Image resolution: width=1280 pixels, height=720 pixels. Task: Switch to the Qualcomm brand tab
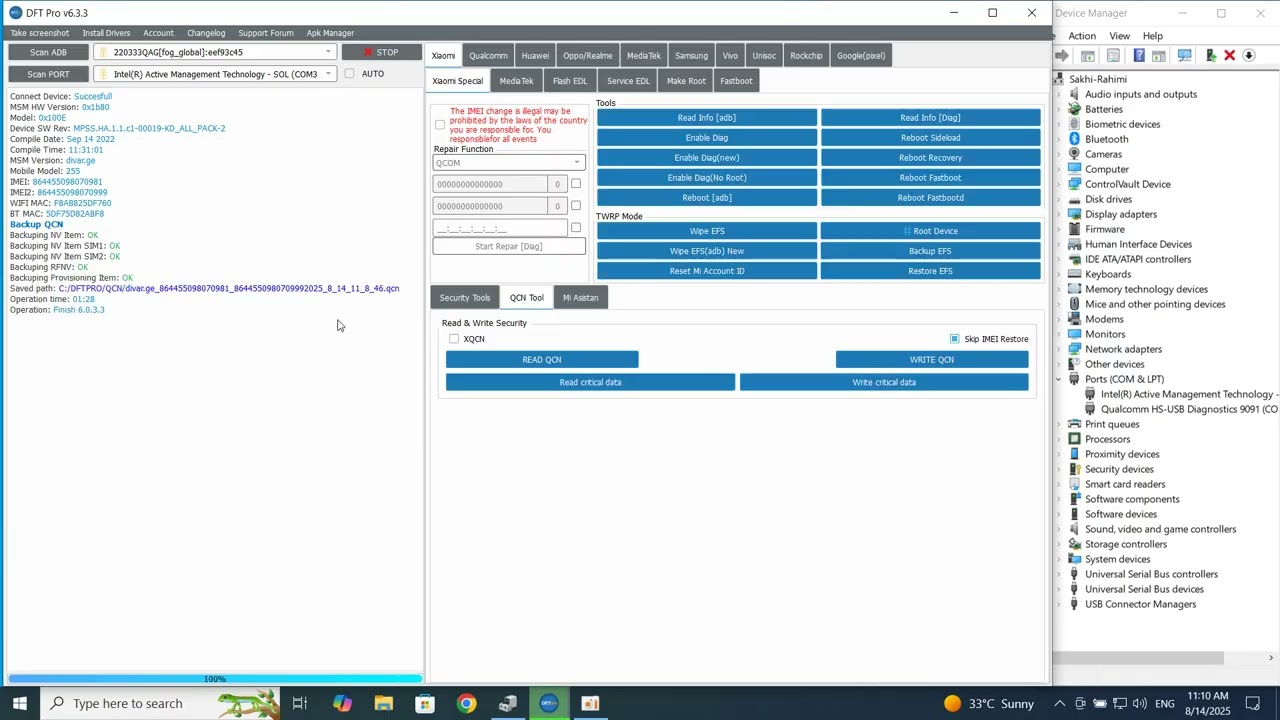[488, 56]
